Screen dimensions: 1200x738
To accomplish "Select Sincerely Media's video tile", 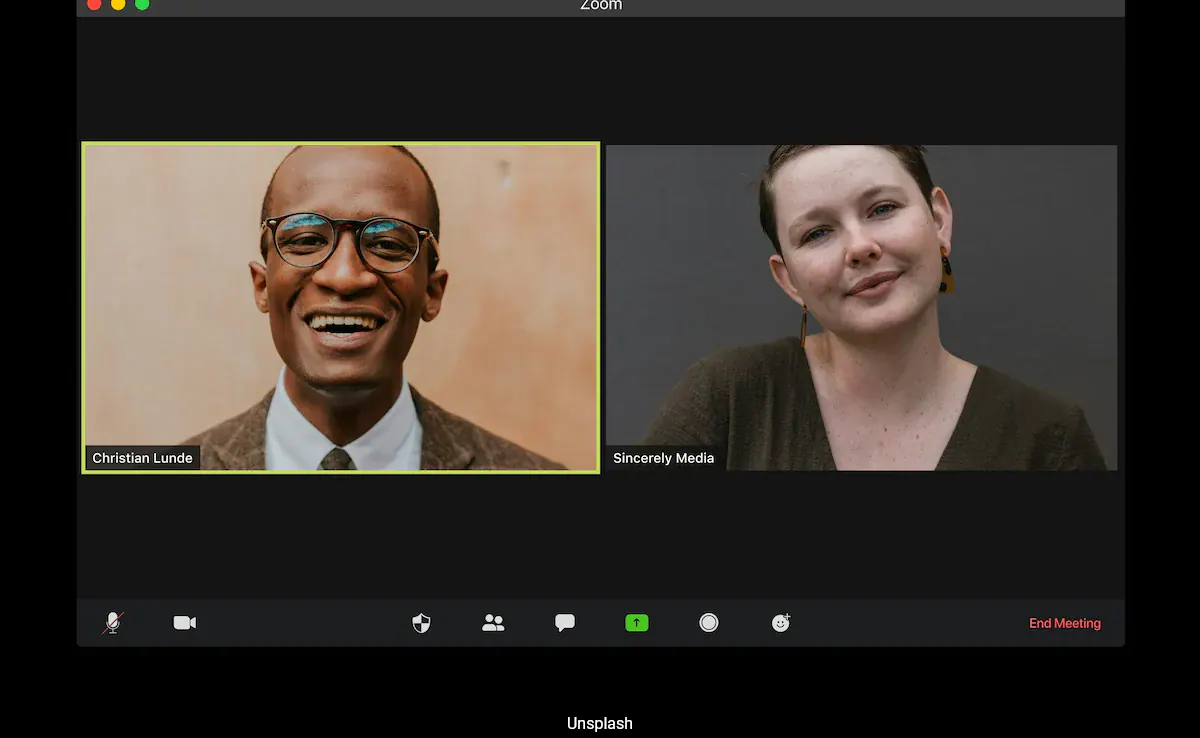I will (861, 300).
